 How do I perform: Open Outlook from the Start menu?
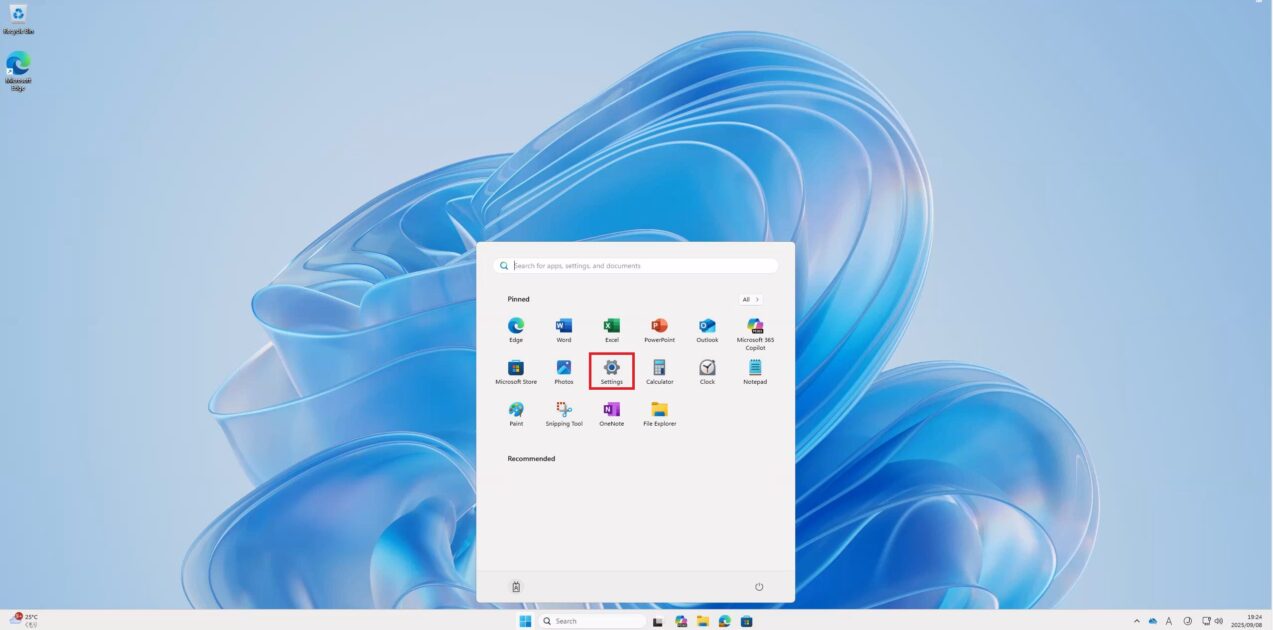point(707,330)
